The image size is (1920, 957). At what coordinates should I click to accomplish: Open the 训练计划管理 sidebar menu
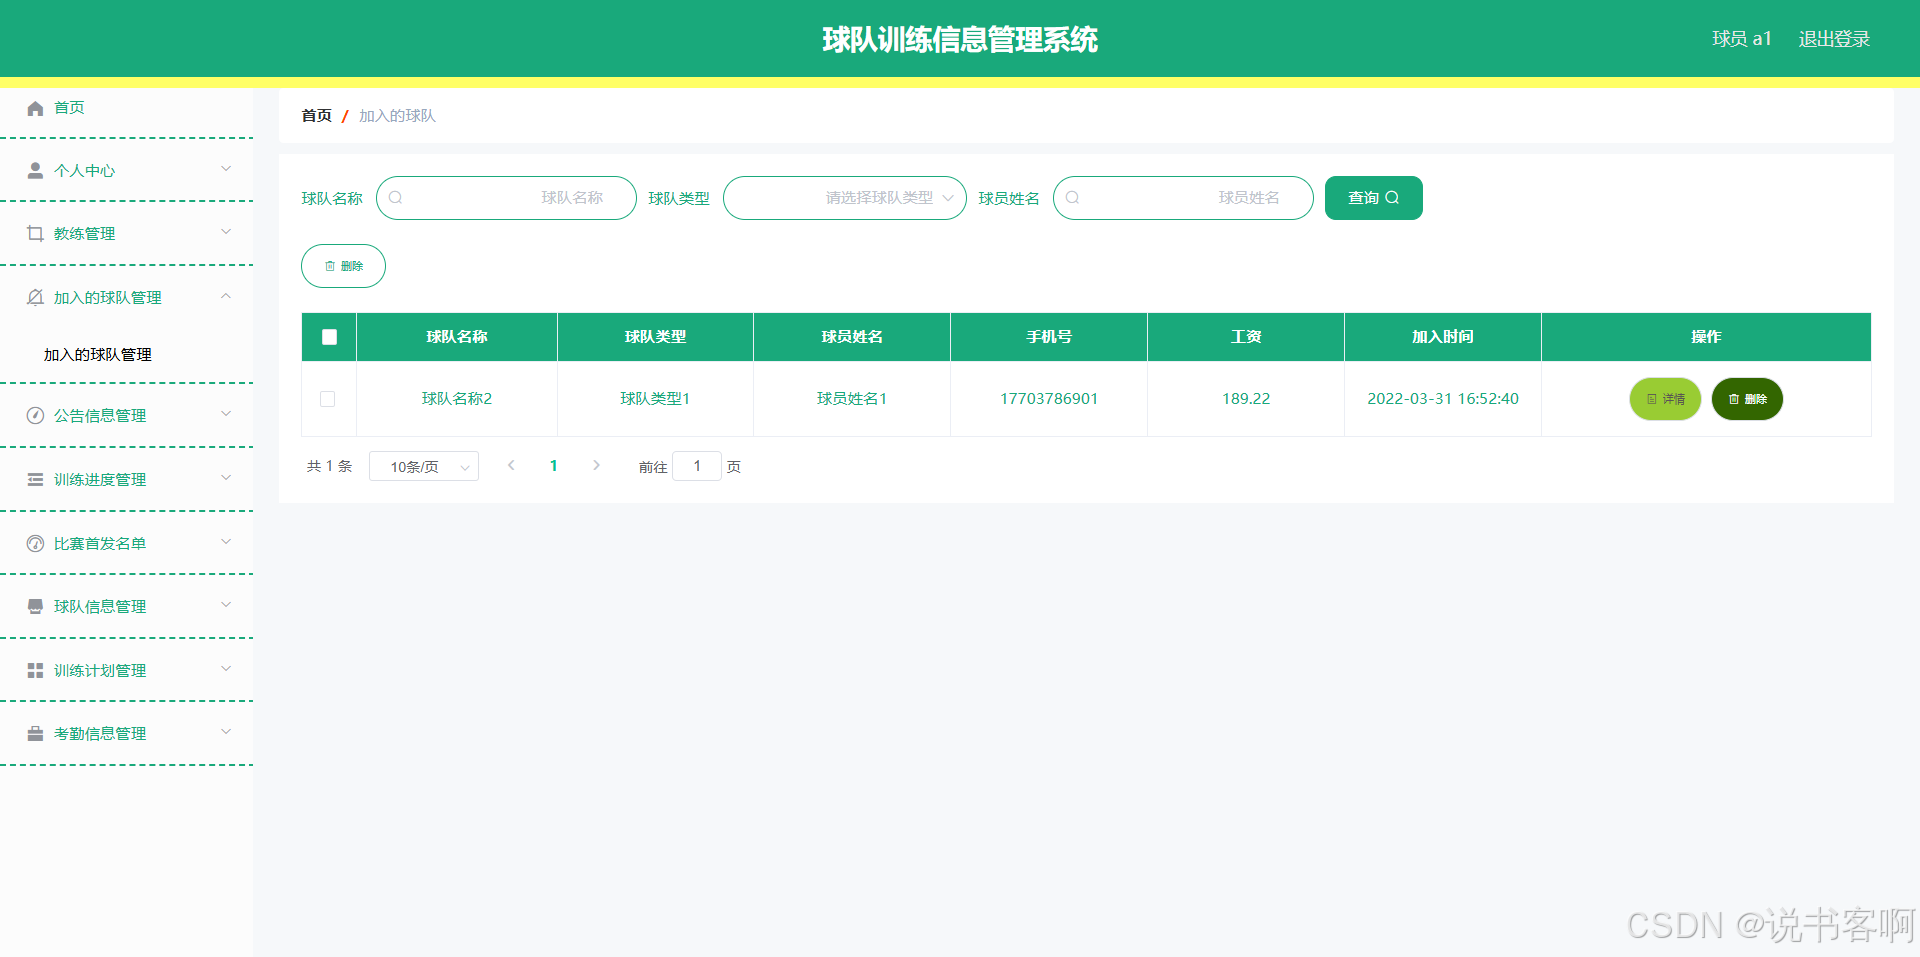click(x=127, y=670)
